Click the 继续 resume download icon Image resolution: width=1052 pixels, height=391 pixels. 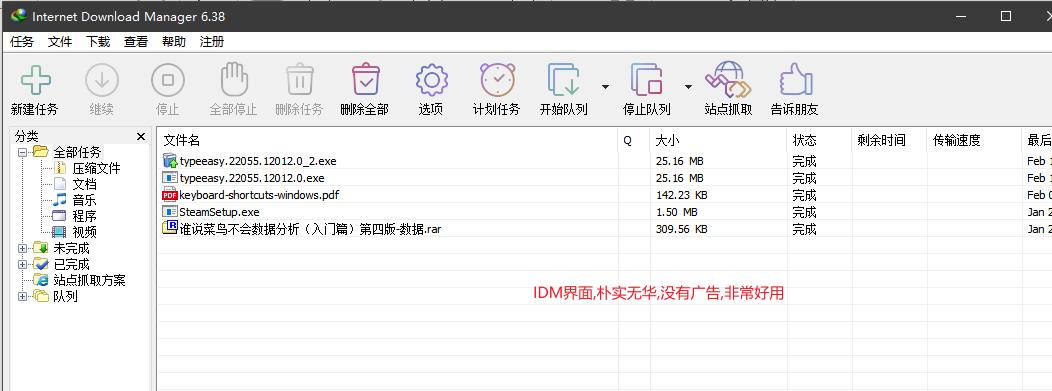102,80
